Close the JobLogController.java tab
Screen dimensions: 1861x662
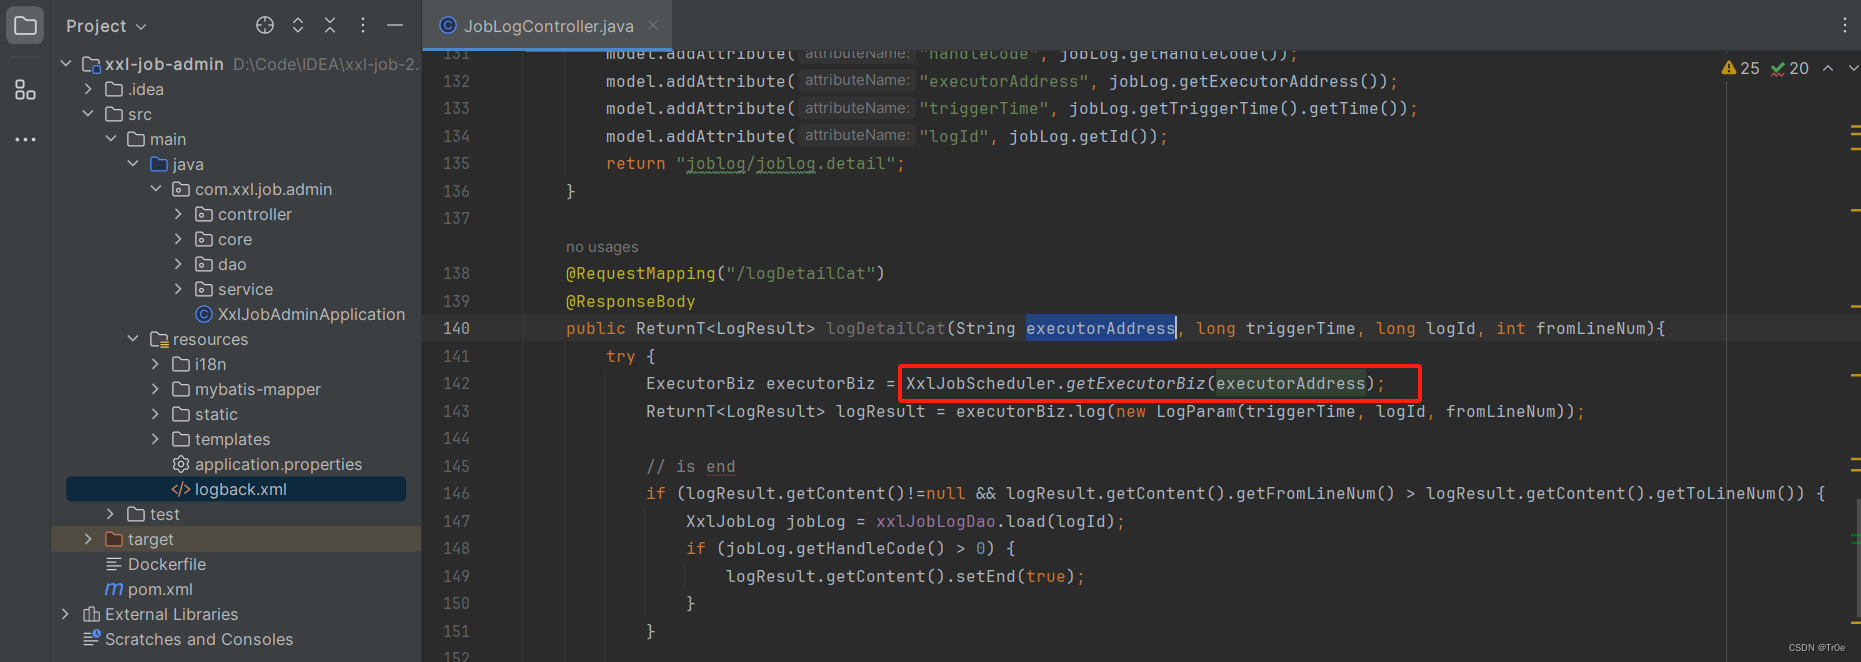tap(653, 25)
